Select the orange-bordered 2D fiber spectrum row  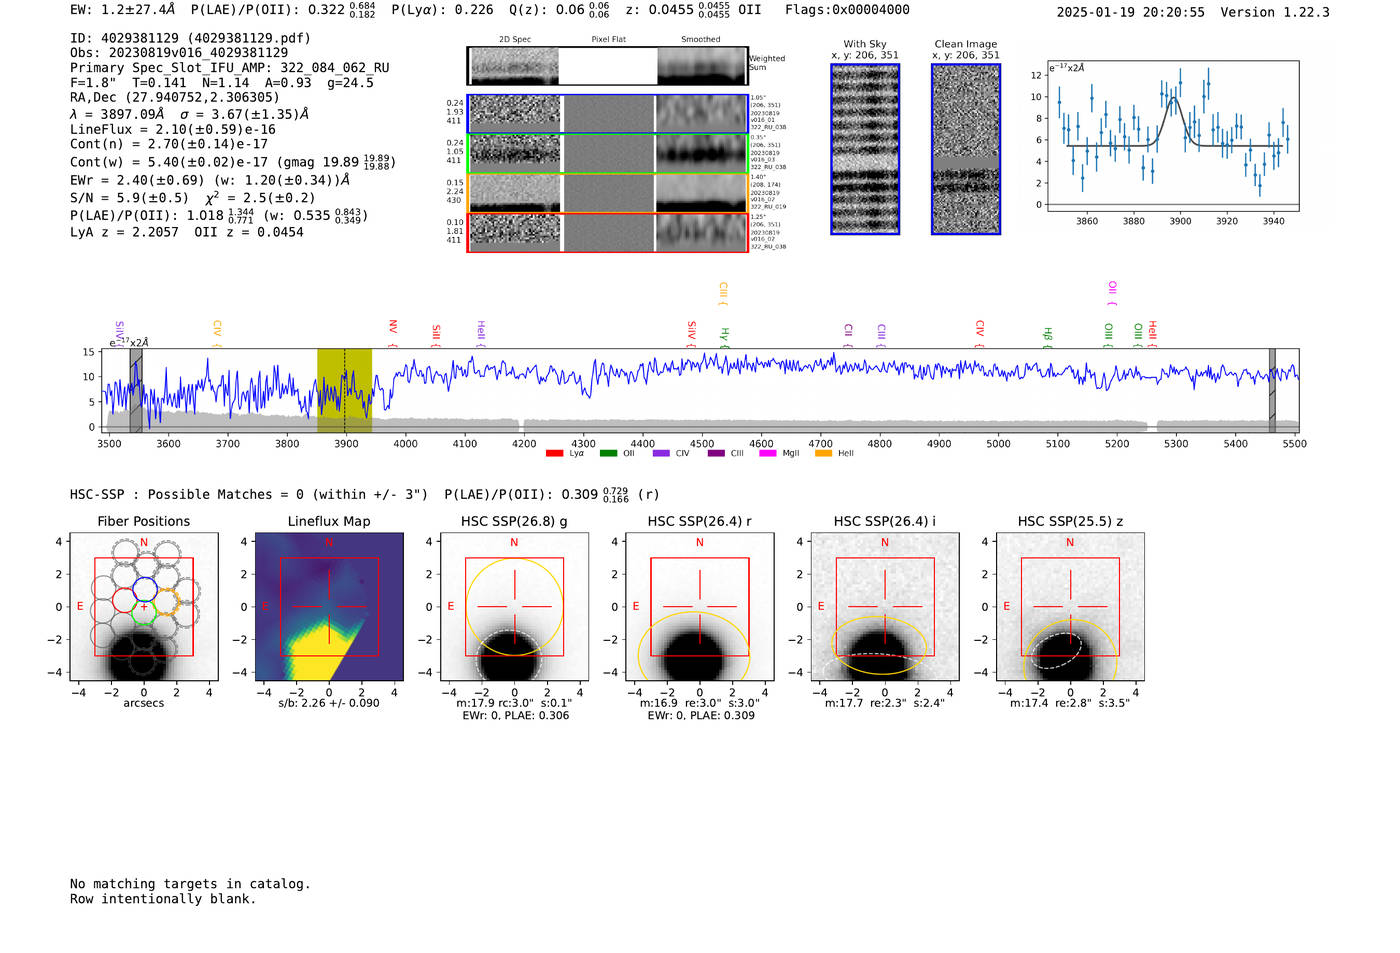pyautogui.click(x=607, y=193)
